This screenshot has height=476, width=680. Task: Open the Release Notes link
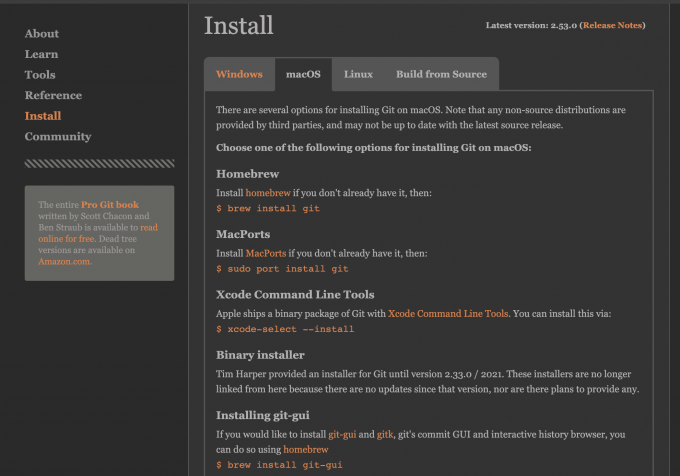[x=612, y=25]
